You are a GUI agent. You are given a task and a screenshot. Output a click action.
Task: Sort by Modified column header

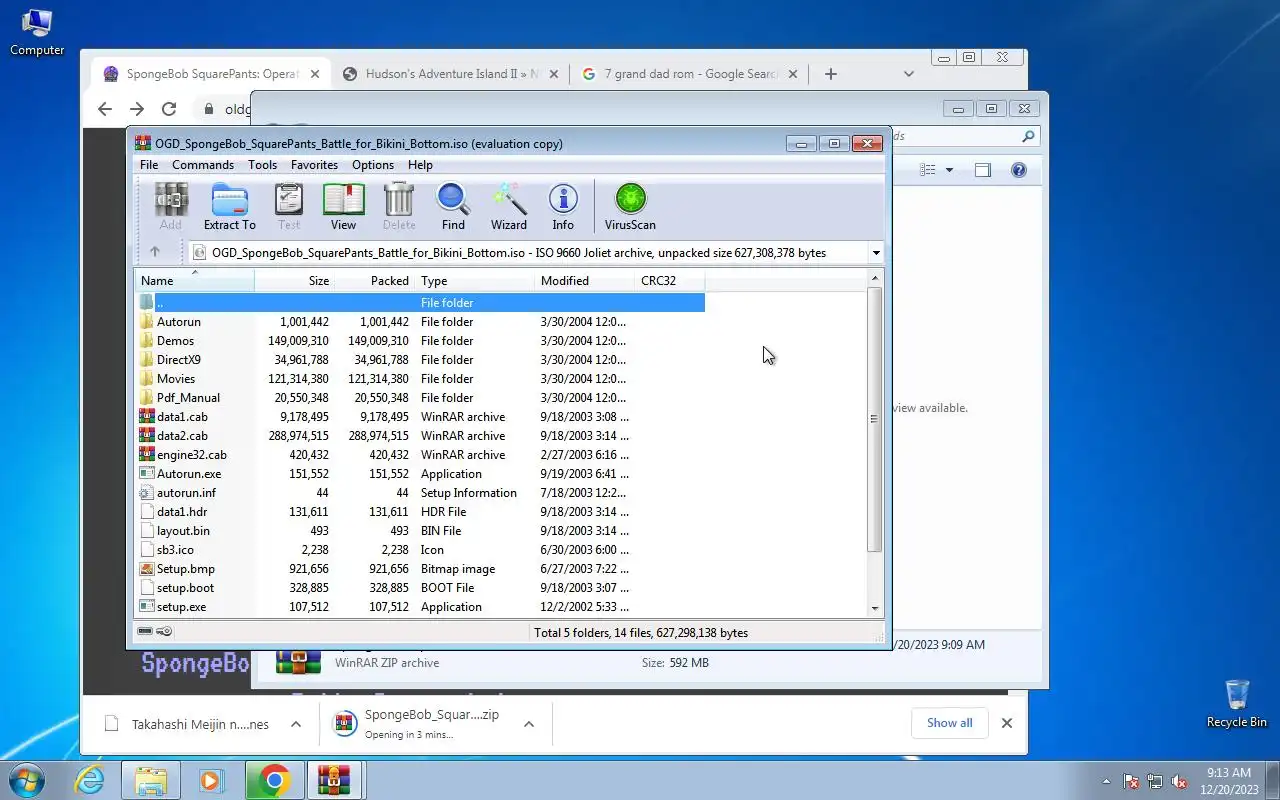click(584, 281)
